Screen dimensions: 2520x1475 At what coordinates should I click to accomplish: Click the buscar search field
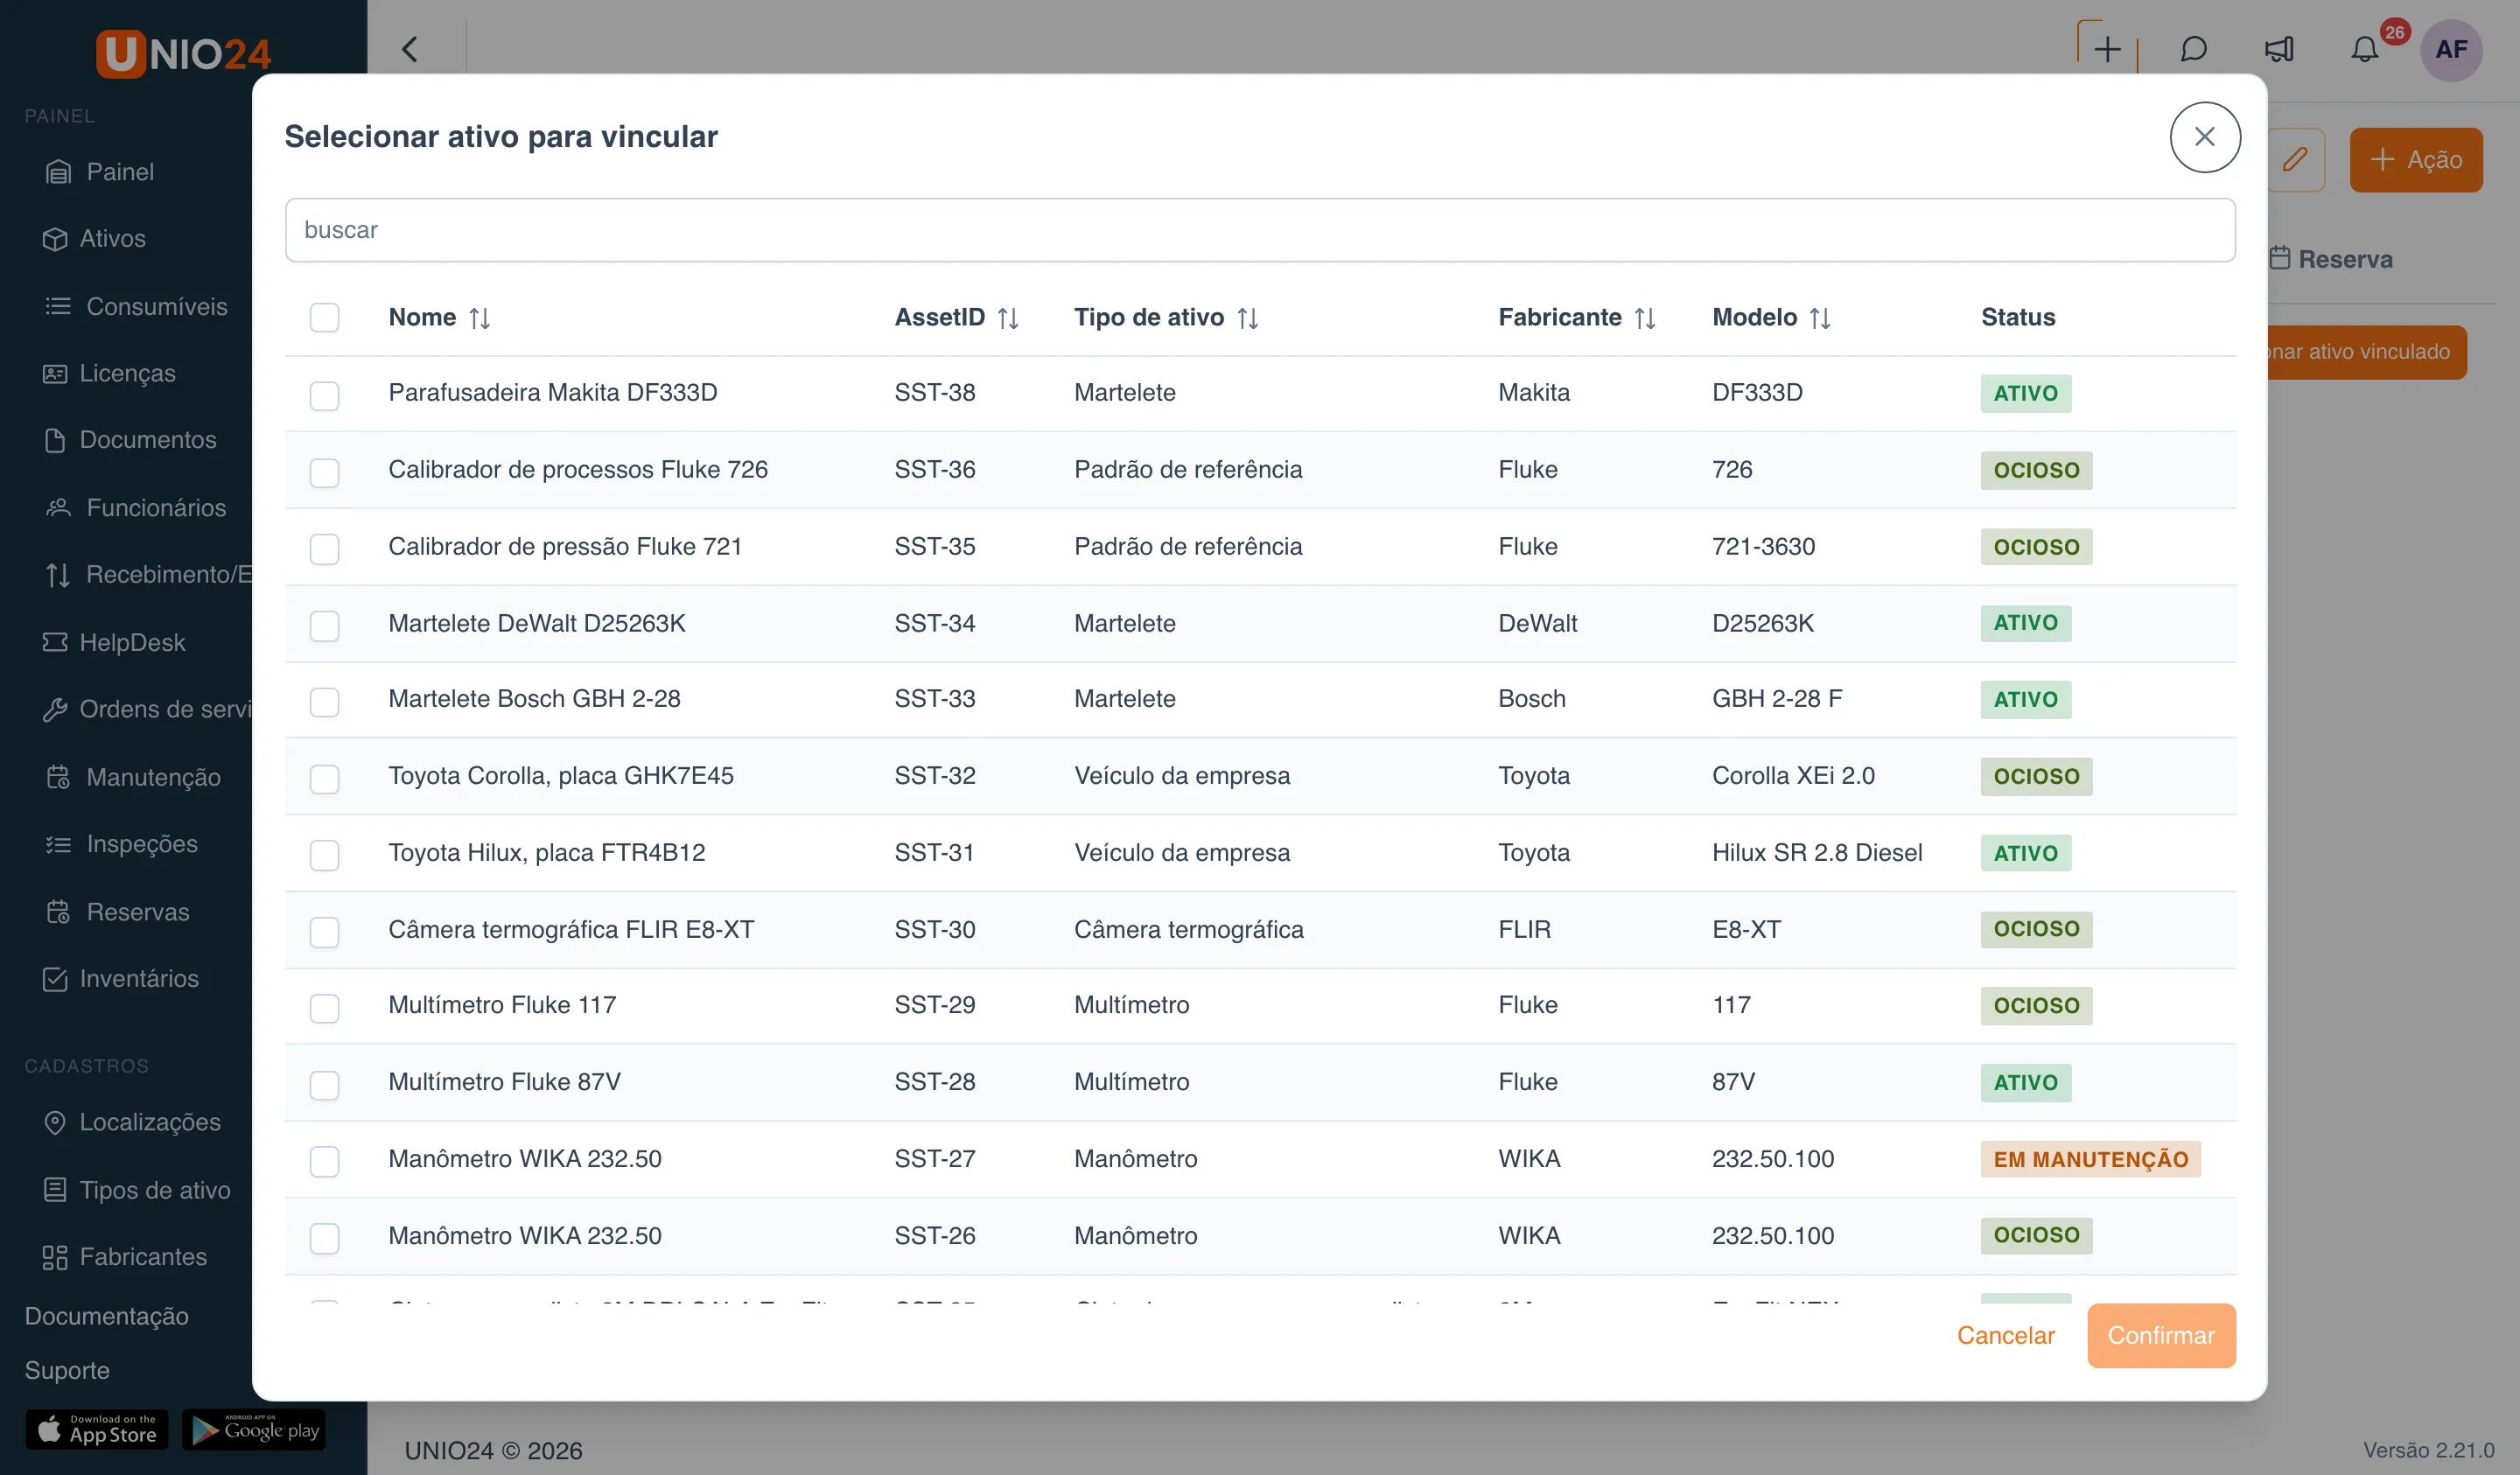[x=1260, y=230]
